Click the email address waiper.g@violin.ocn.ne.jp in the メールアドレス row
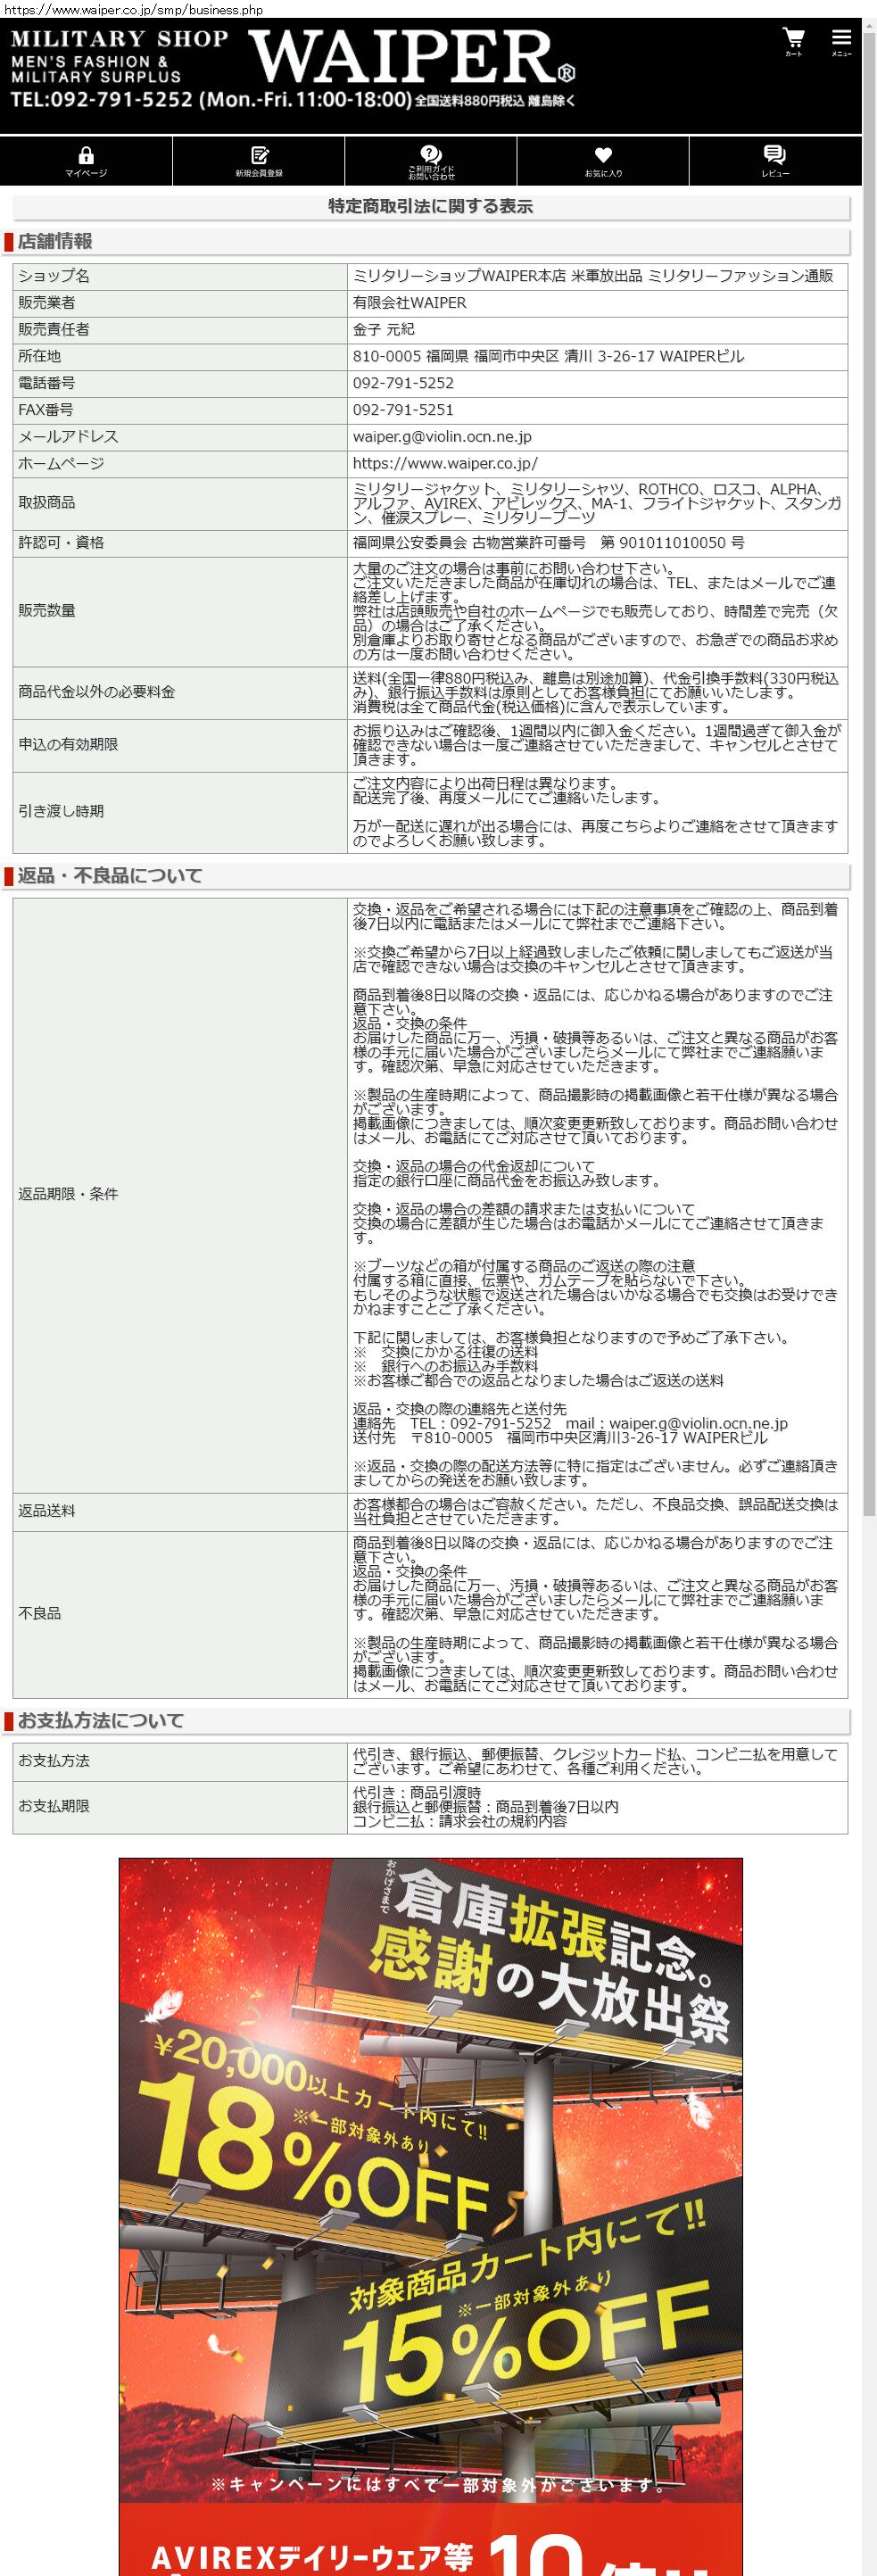Viewport: 877px width, 2576px height. click(x=442, y=436)
